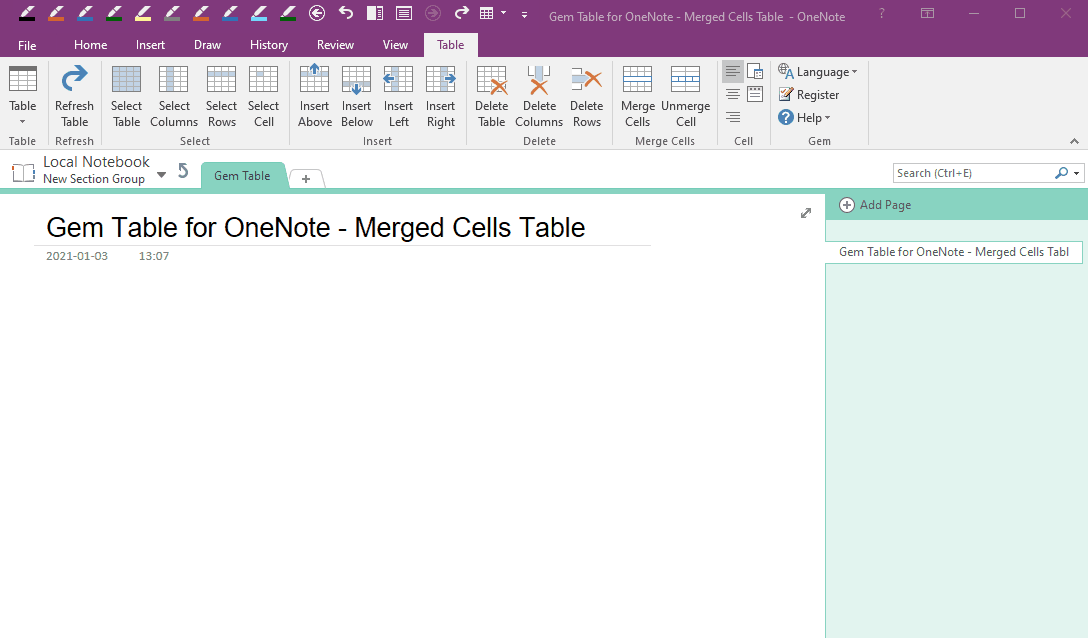Click the 13:07 page time
The image size is (1088, 638).
click(153, 256)
